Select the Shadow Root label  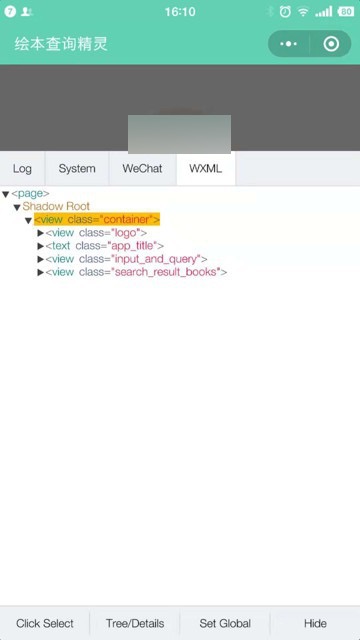tap(56, 207)
